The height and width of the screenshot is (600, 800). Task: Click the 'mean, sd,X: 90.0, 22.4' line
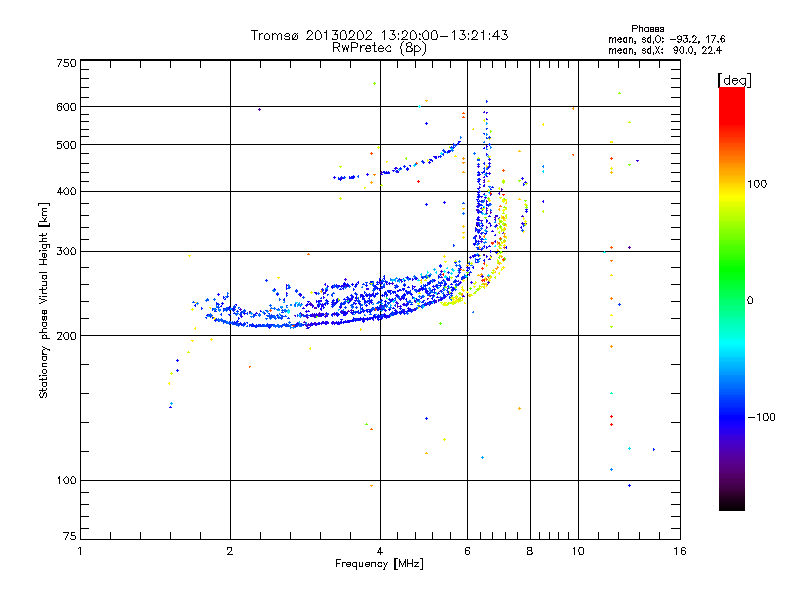665,50
